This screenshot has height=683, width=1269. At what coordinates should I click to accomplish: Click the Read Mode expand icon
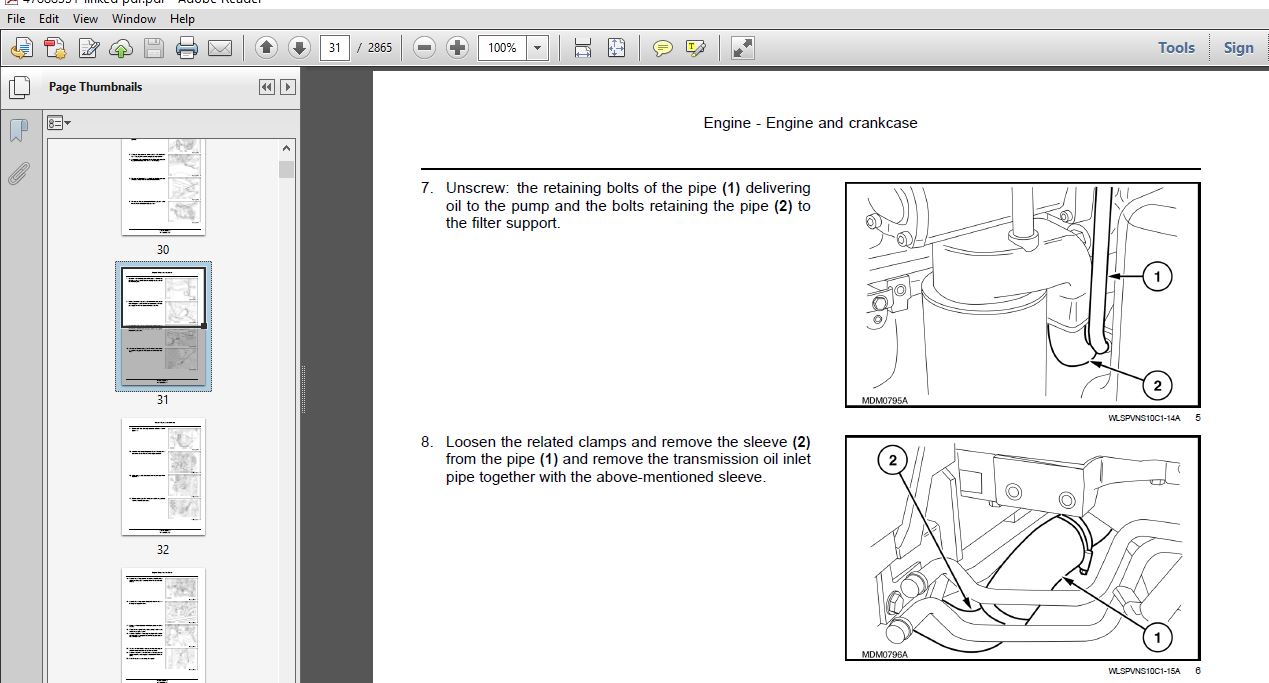click(x=742, y=47)
